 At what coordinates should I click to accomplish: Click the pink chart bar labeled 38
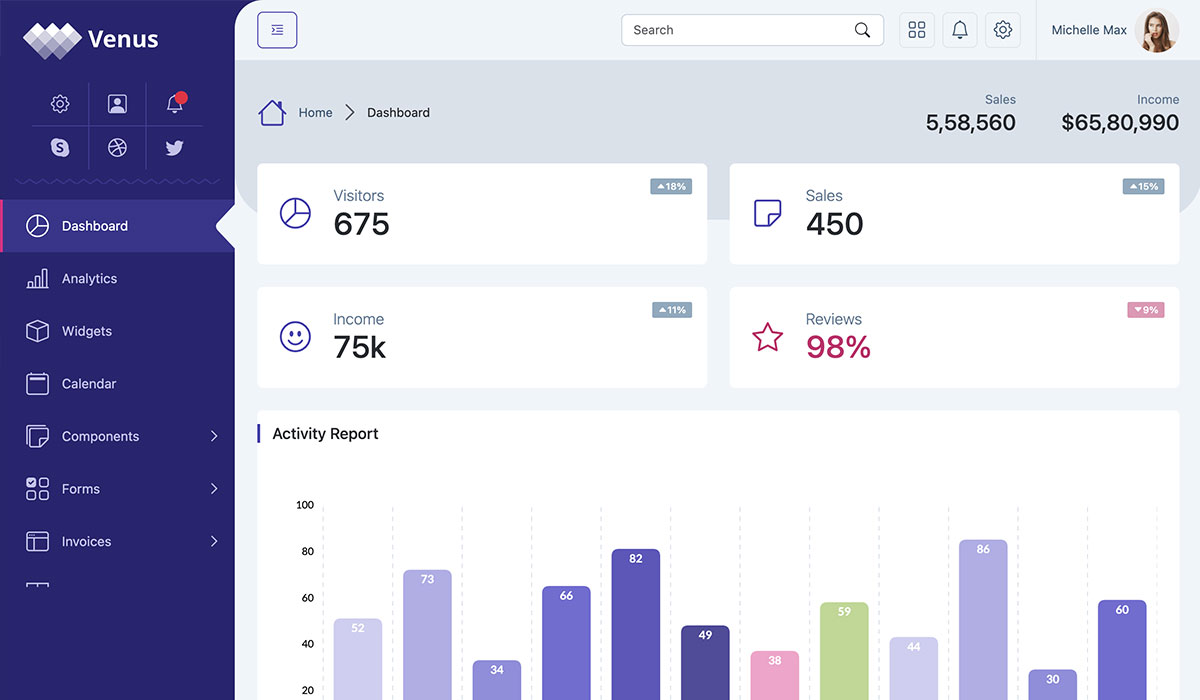click(775, 676)
